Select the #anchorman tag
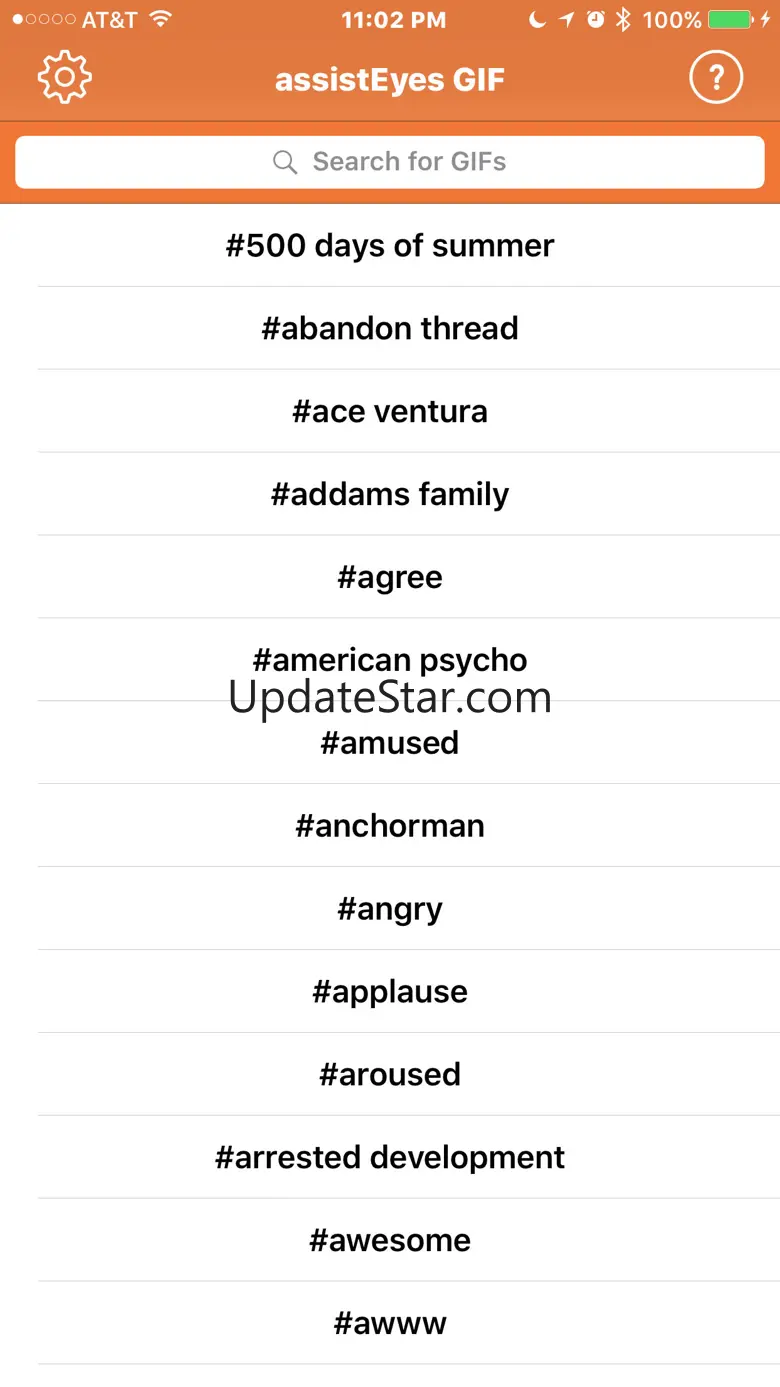This screenshot has width=780, height=1387. 390,826
